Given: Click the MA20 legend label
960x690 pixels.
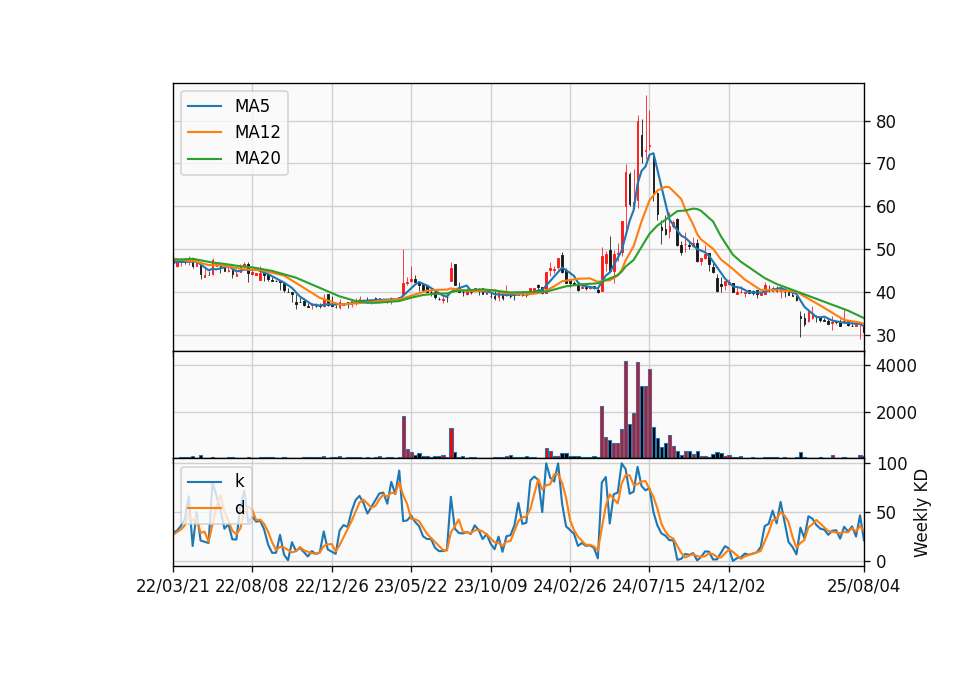Looking at the screenshot, I should point(257,159).
